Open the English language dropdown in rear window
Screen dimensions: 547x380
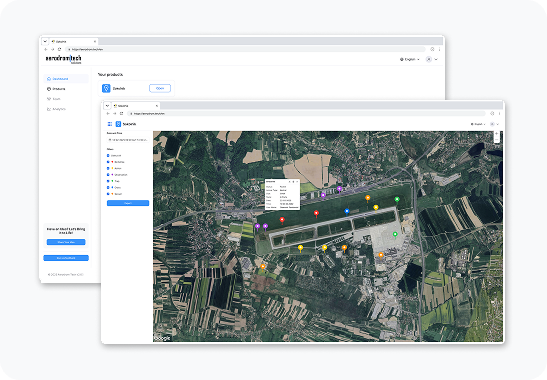[x=410, y=59]
